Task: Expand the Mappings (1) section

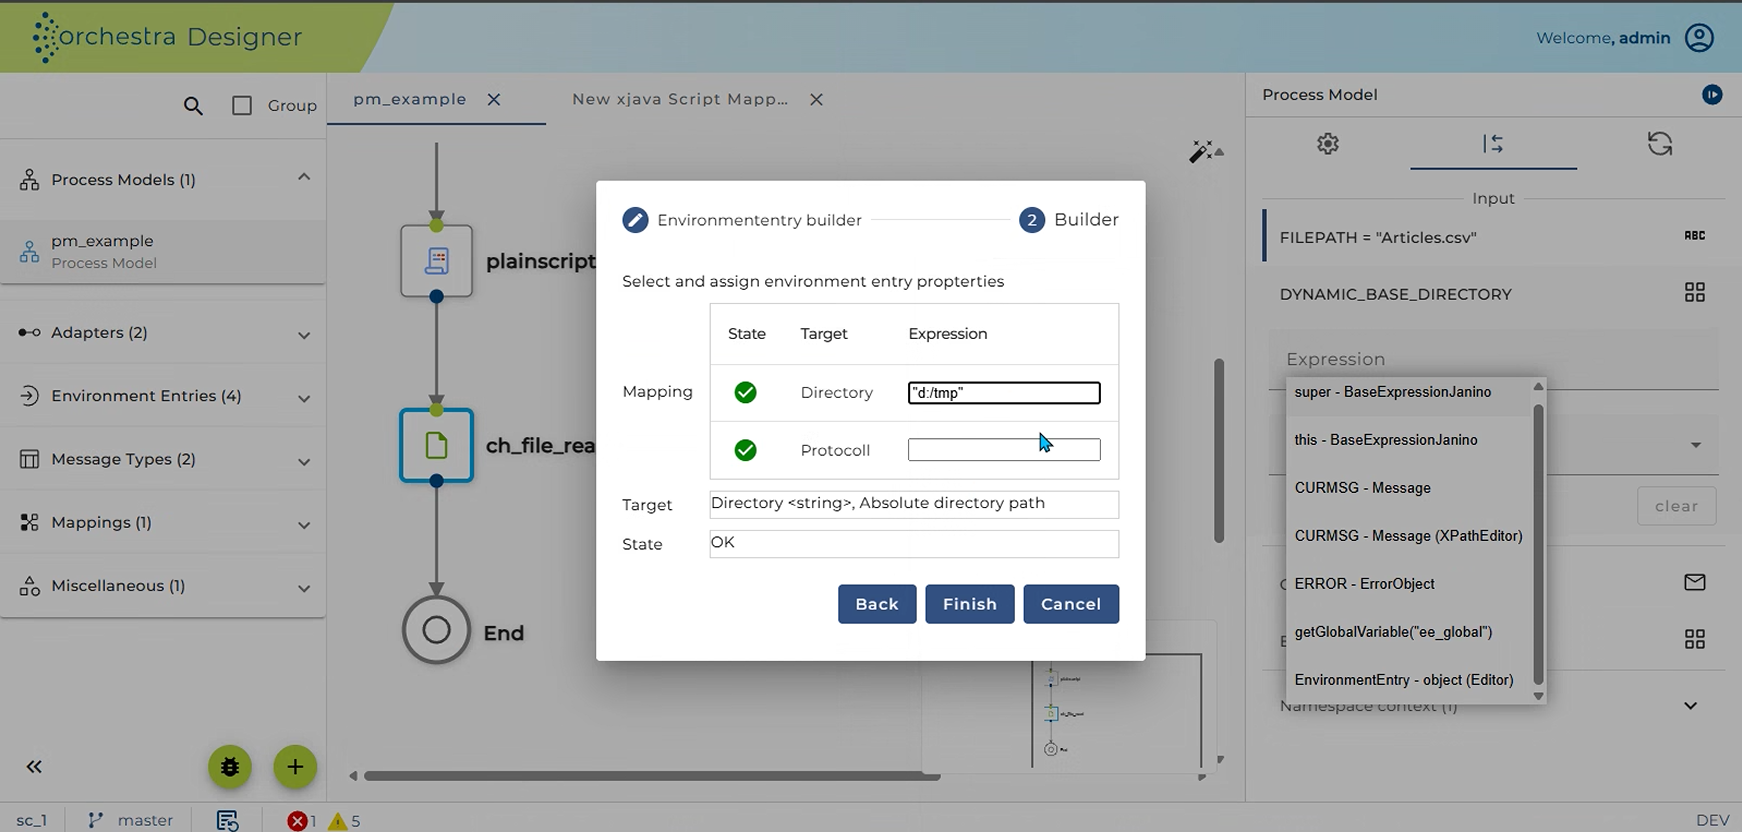Action: coord(304,525)
